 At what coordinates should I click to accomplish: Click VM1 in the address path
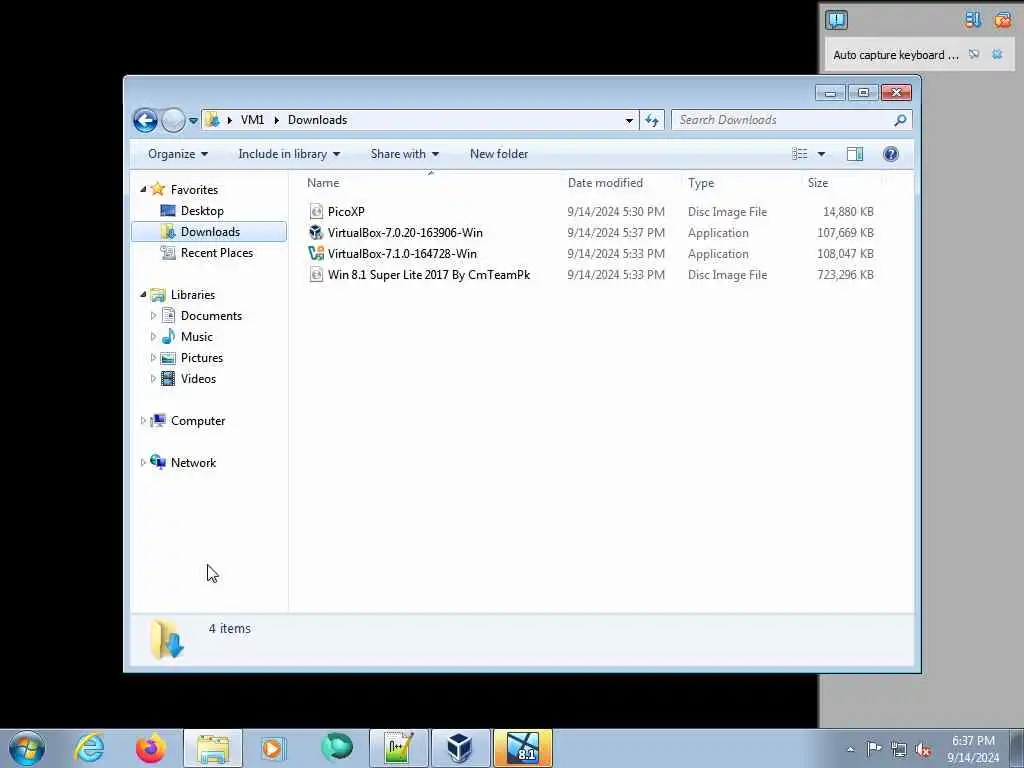click(252, 120)
